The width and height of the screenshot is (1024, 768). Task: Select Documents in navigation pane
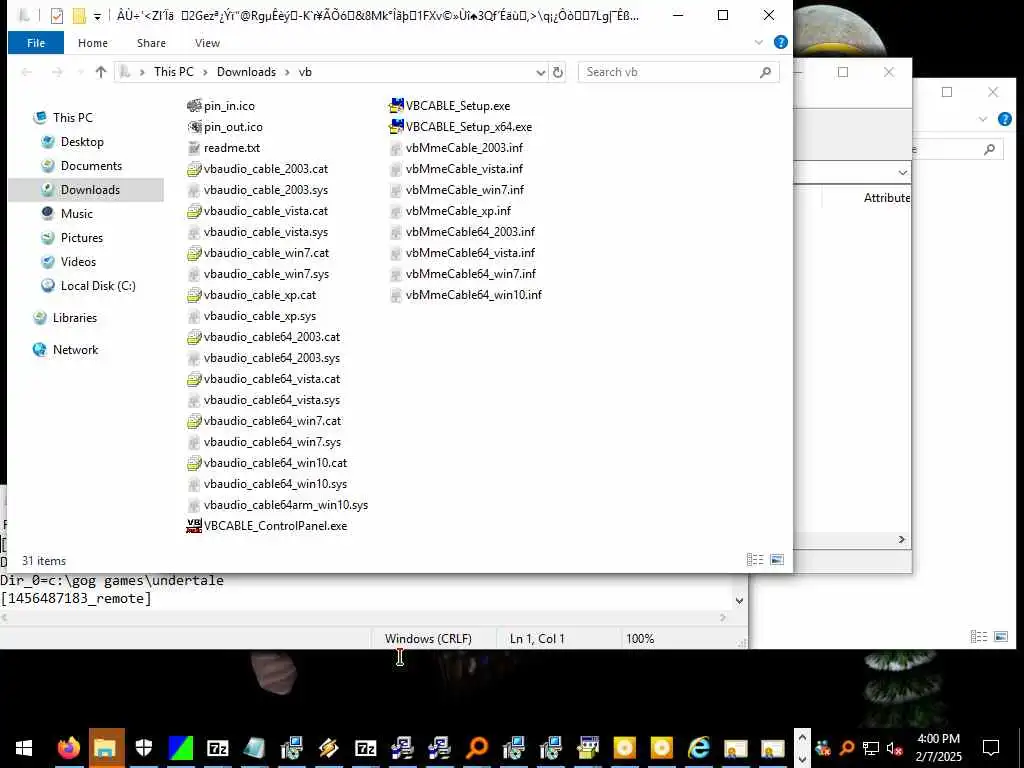click(x=91, y=166)
